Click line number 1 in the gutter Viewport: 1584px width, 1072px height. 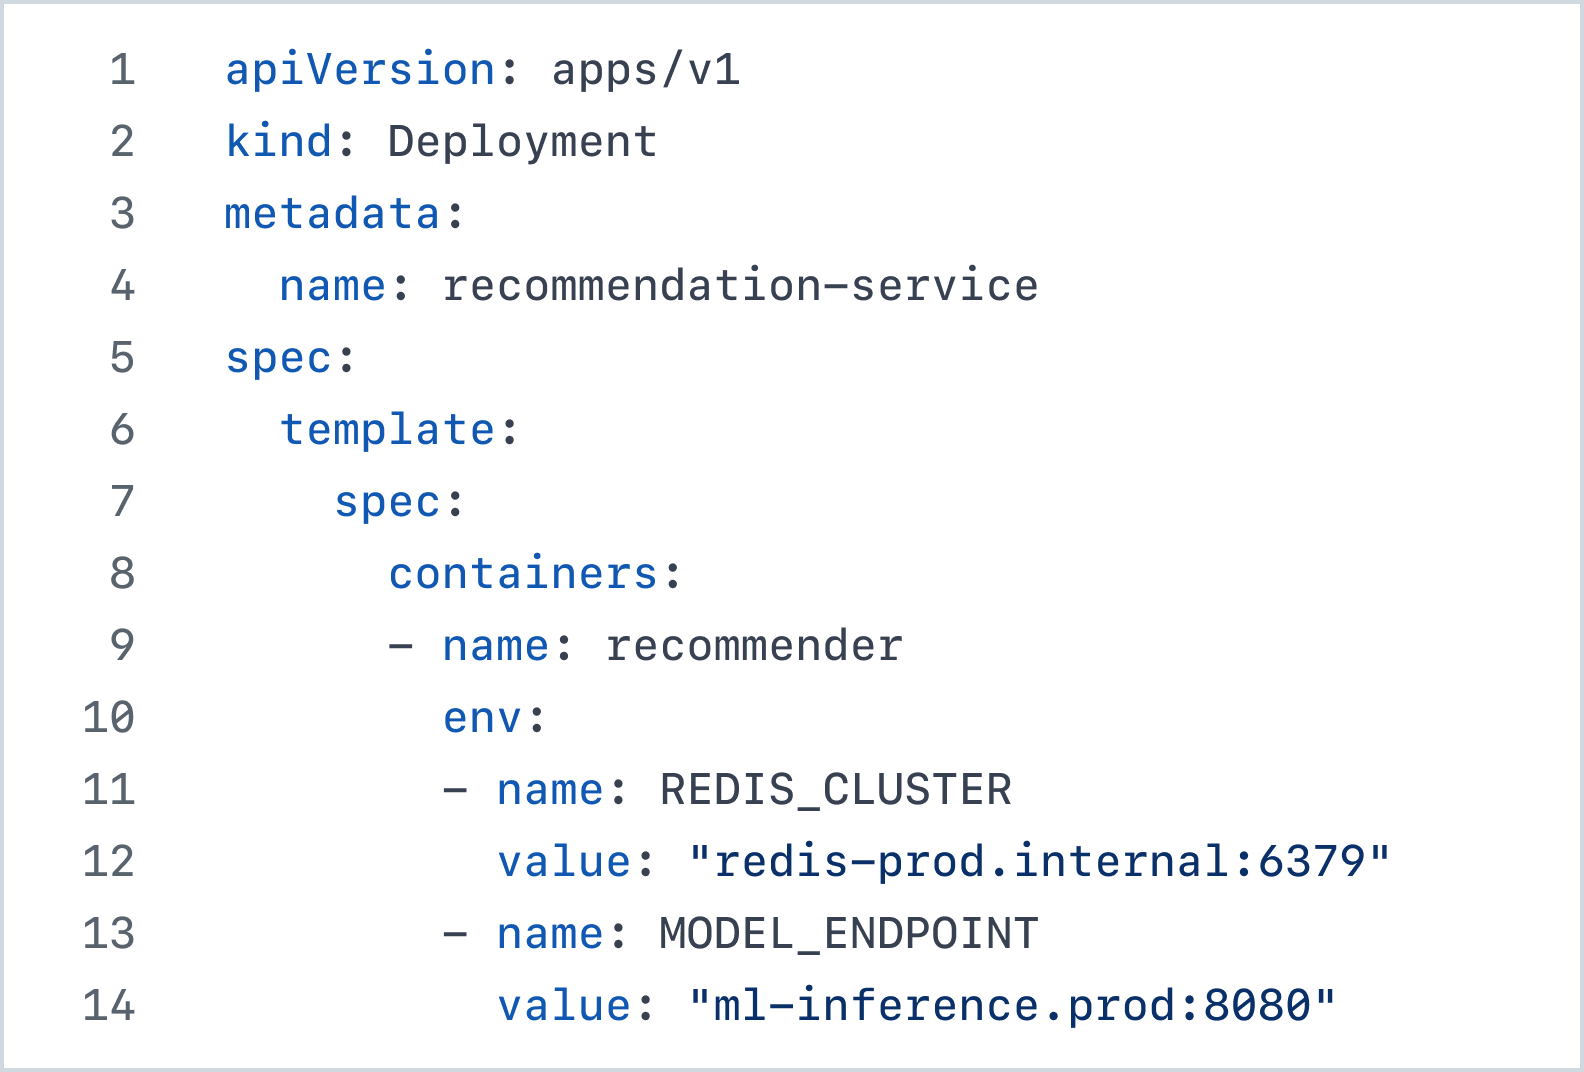point(122,70)
